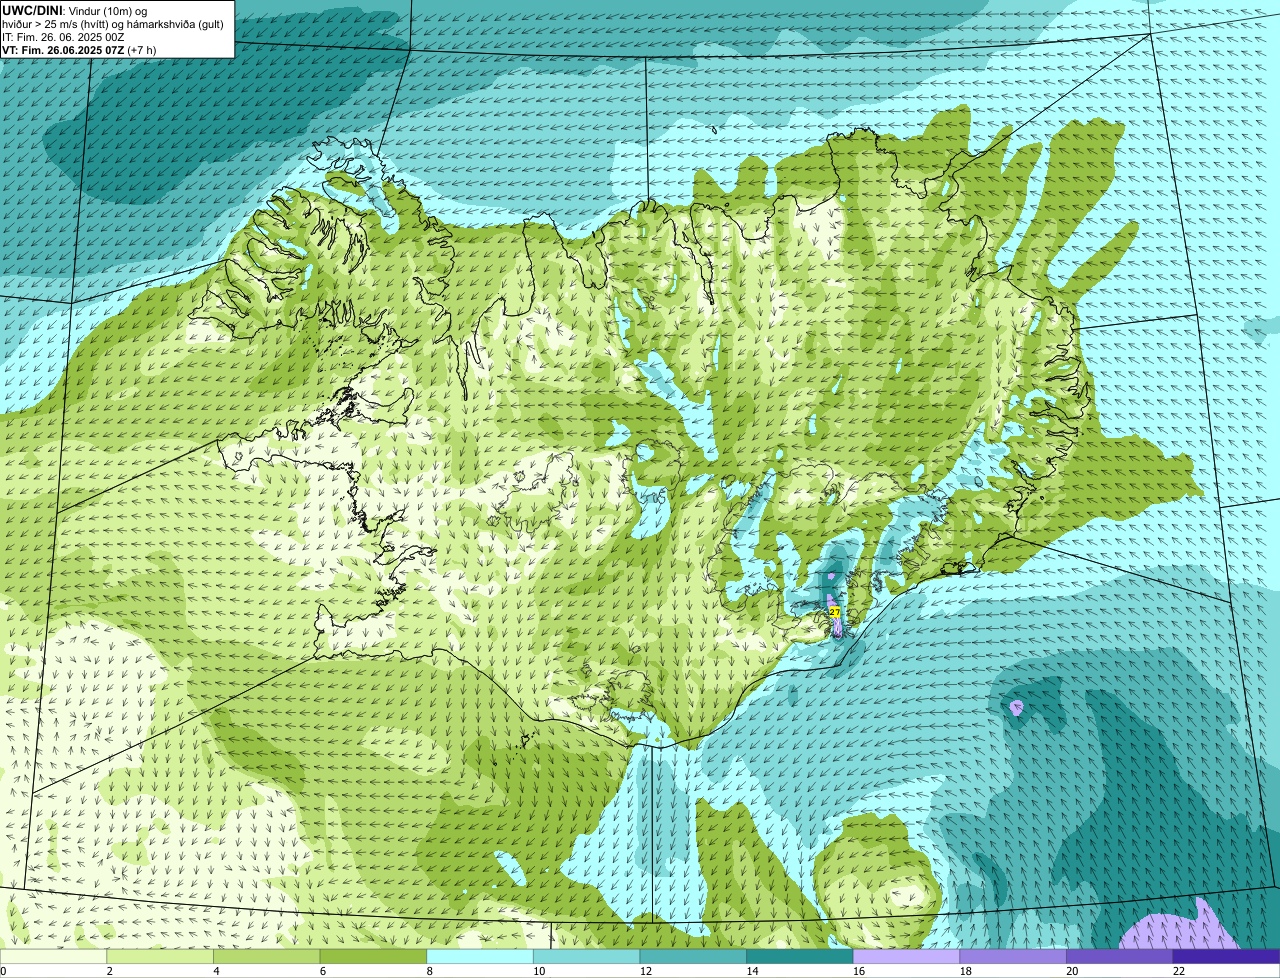Viewport: 1280px width, 978px height.
Task: Click the 'VT: Fim. 26.06.2025 07Z (+7 h)' line
Action: (x=79, y=49)
